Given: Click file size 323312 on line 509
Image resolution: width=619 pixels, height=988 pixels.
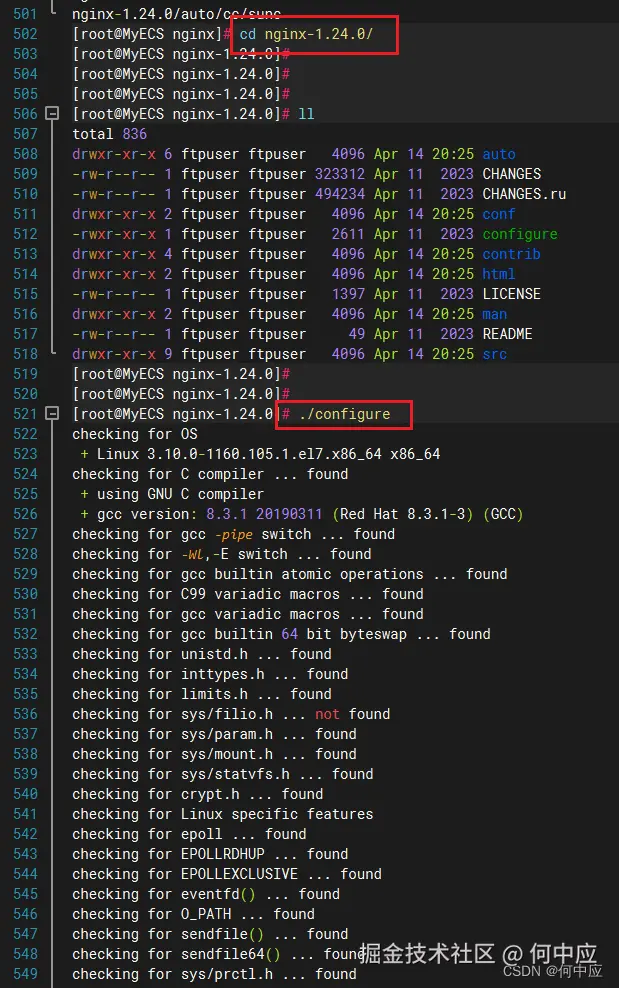Looking at the screenshot, I should [x=340, y=174].
